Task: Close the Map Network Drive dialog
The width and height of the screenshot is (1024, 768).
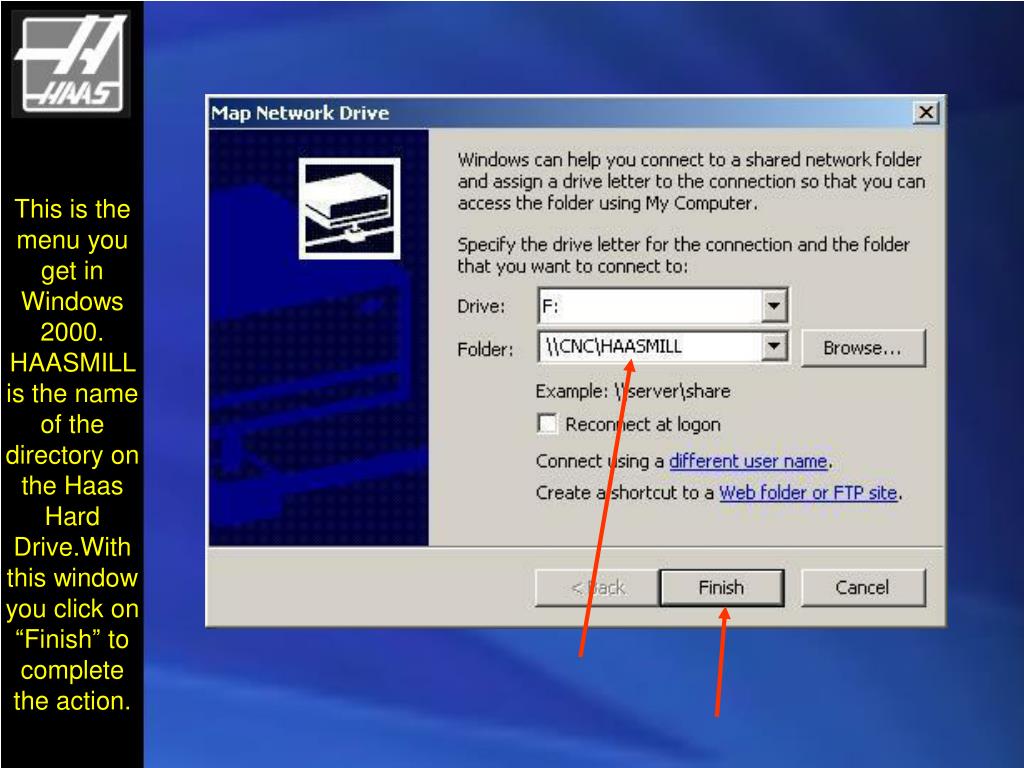Action: (925, 112)
